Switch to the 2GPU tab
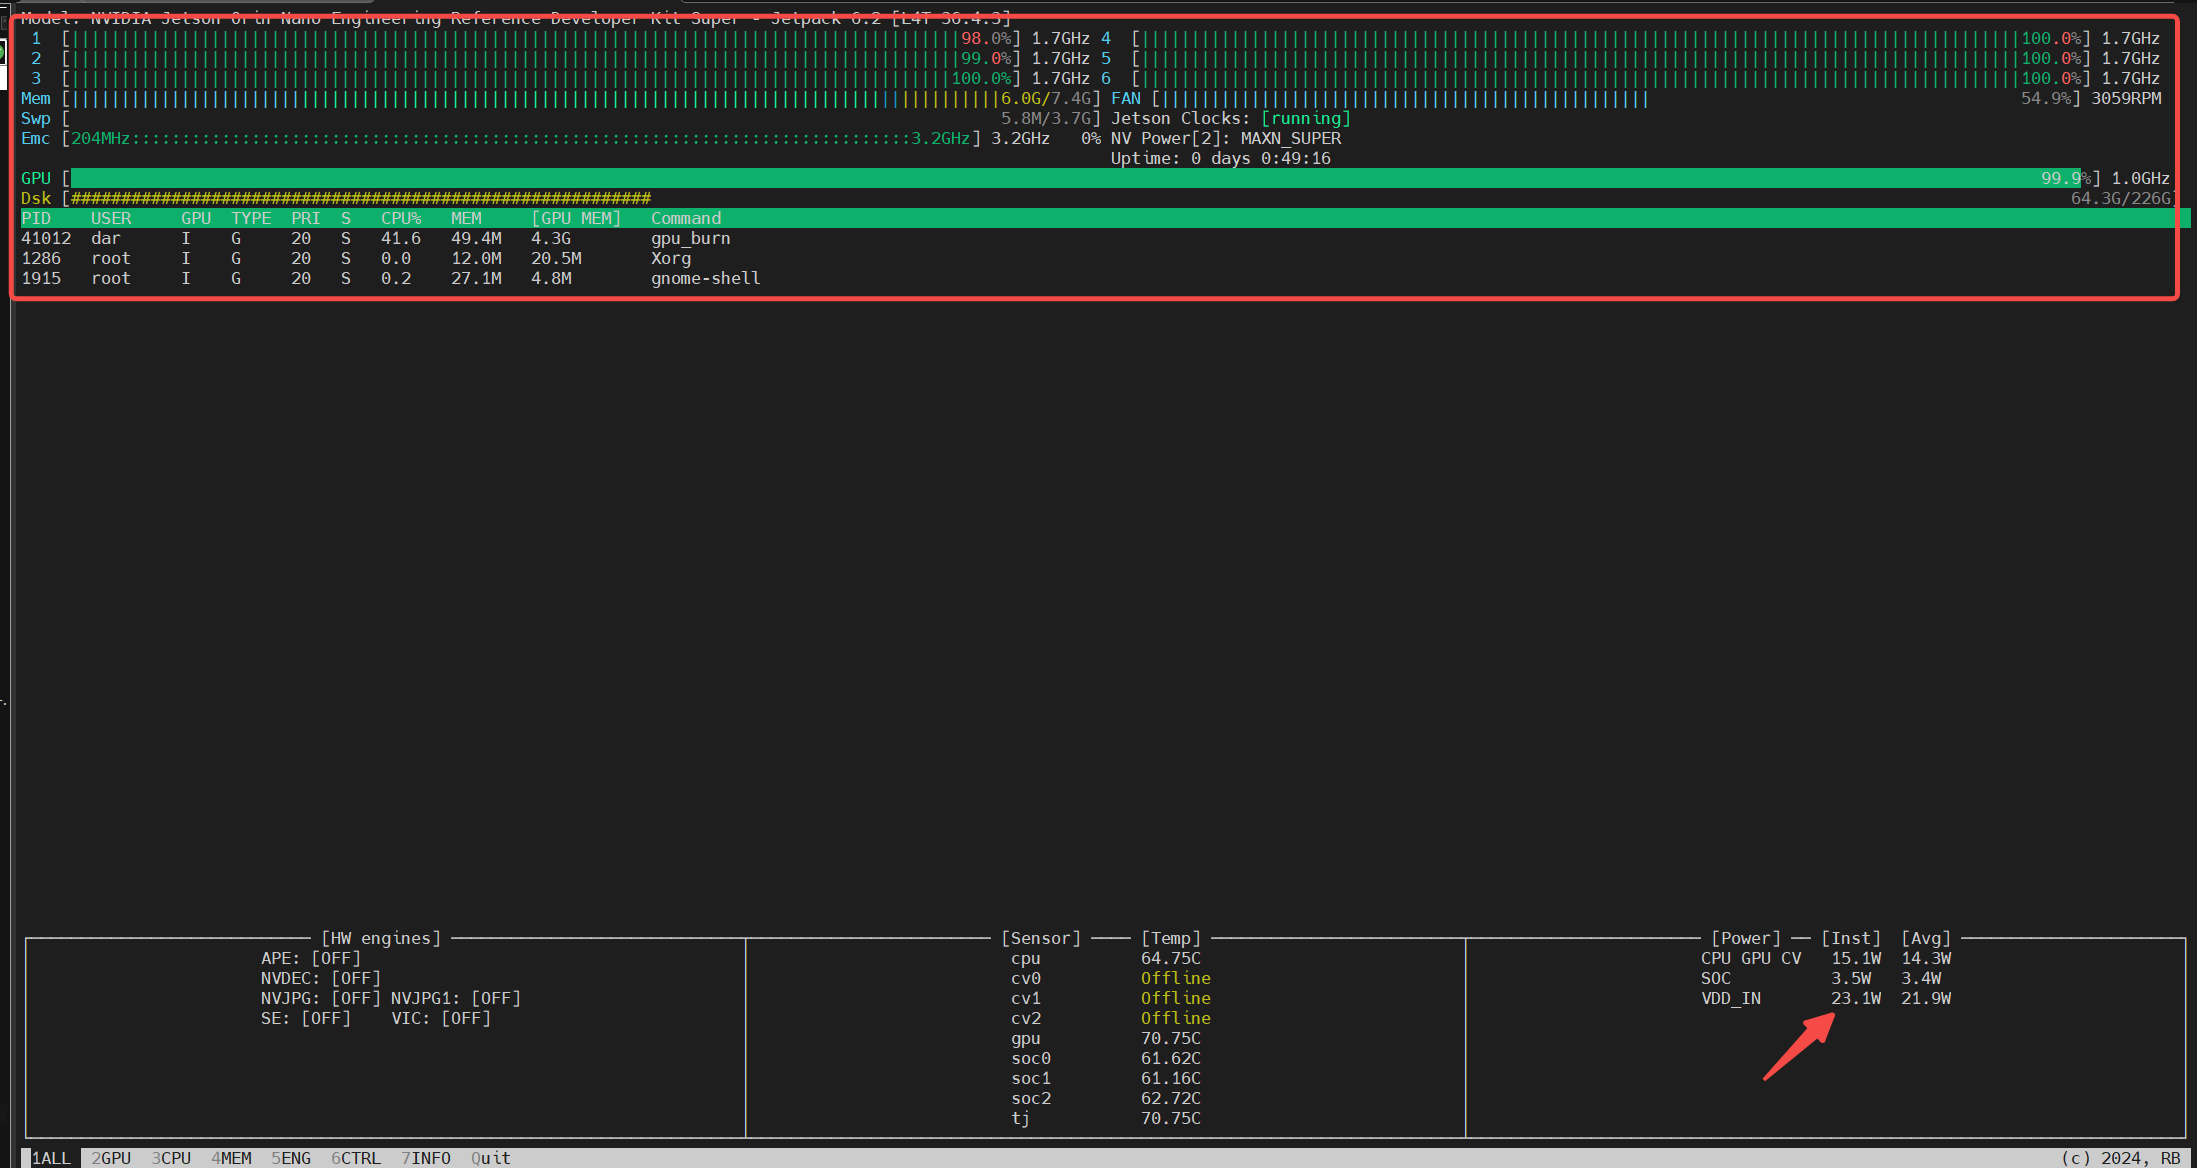 (111, 1158)
